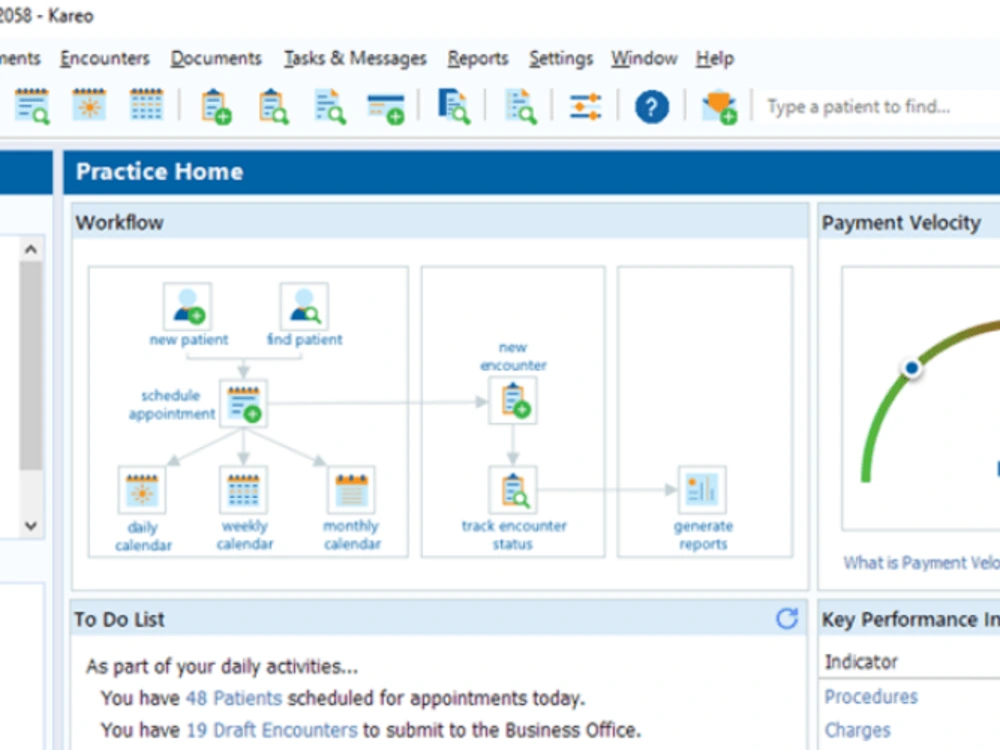This screenshot has width=1000, height=750.
Task: Click new payment card toolbar icon
Action: 386,108
